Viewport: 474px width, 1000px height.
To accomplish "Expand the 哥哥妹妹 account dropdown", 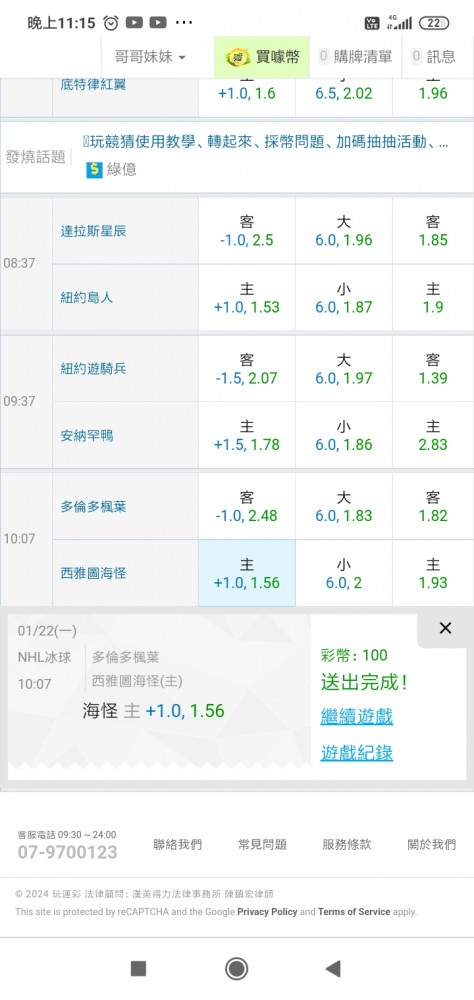I will point(150,57).
